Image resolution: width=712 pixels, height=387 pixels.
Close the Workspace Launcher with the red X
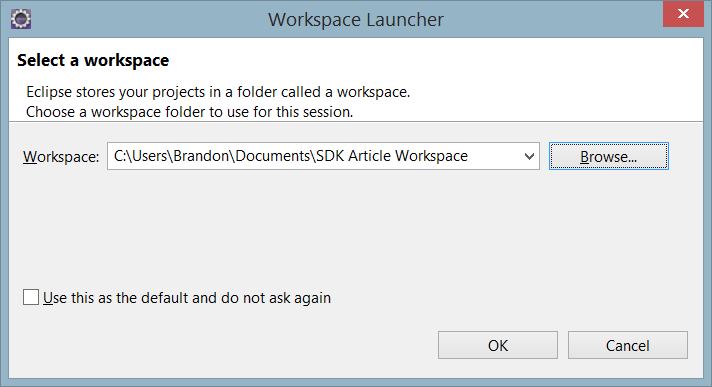pyautogui.click(x=683, y=14)
